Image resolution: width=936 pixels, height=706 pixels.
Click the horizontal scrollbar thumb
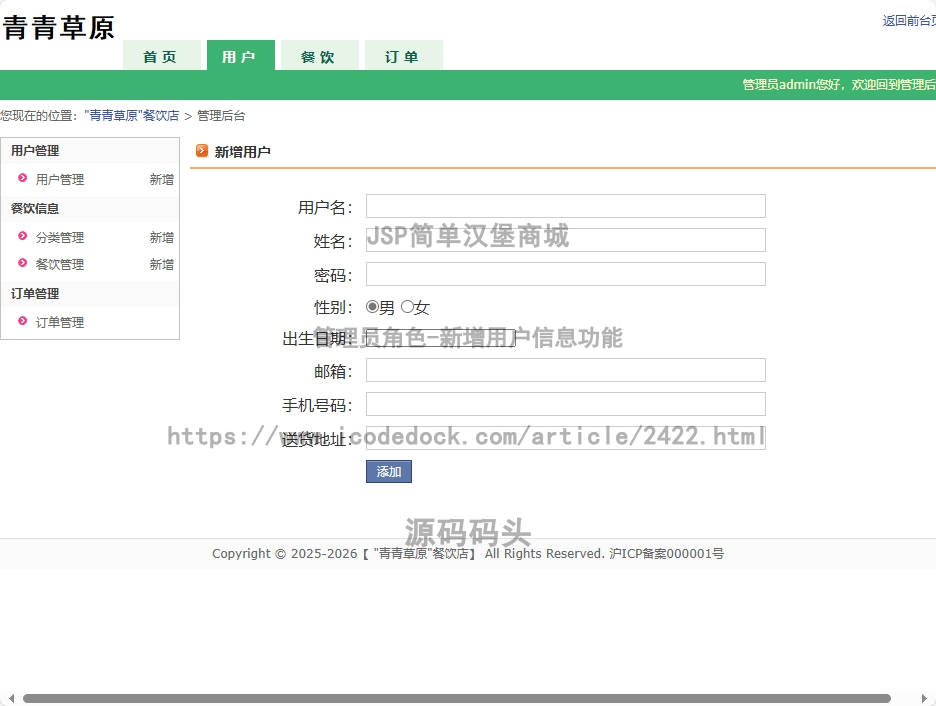click(457, 698)
